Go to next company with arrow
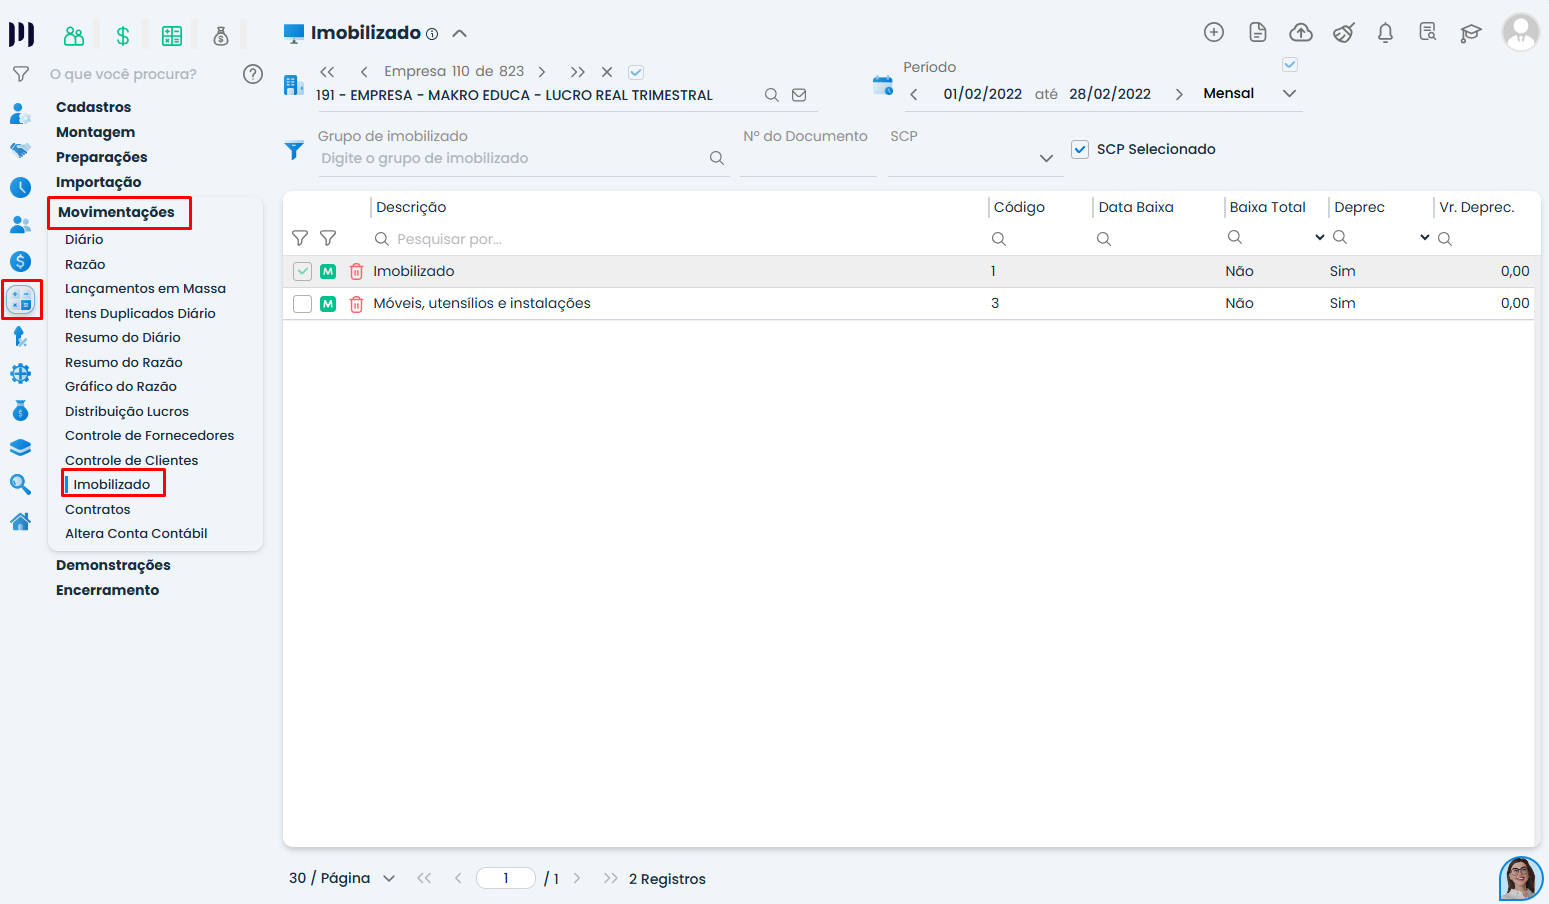The height and width of the screenshot is (904, 1549). tap(542, 72)
